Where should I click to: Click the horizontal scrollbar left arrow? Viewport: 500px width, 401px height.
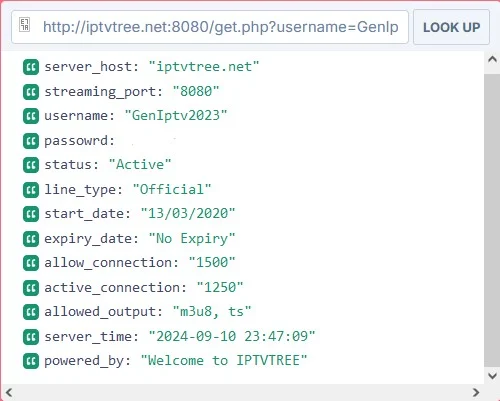coord(9,392)
